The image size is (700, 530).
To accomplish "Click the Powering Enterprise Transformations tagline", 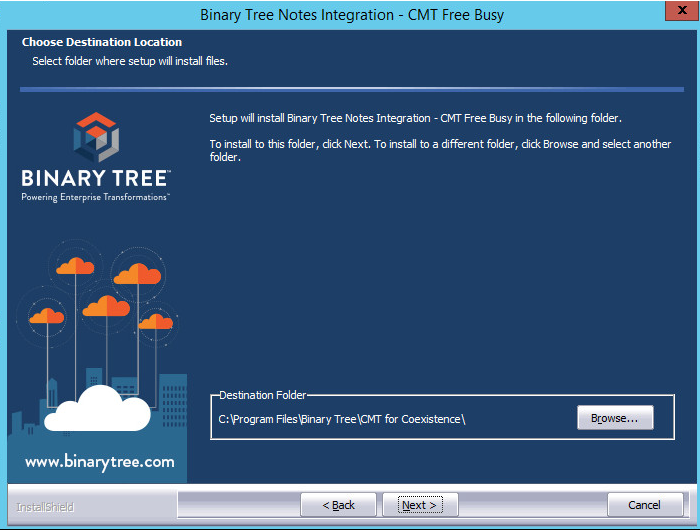I will pos(96,197).
